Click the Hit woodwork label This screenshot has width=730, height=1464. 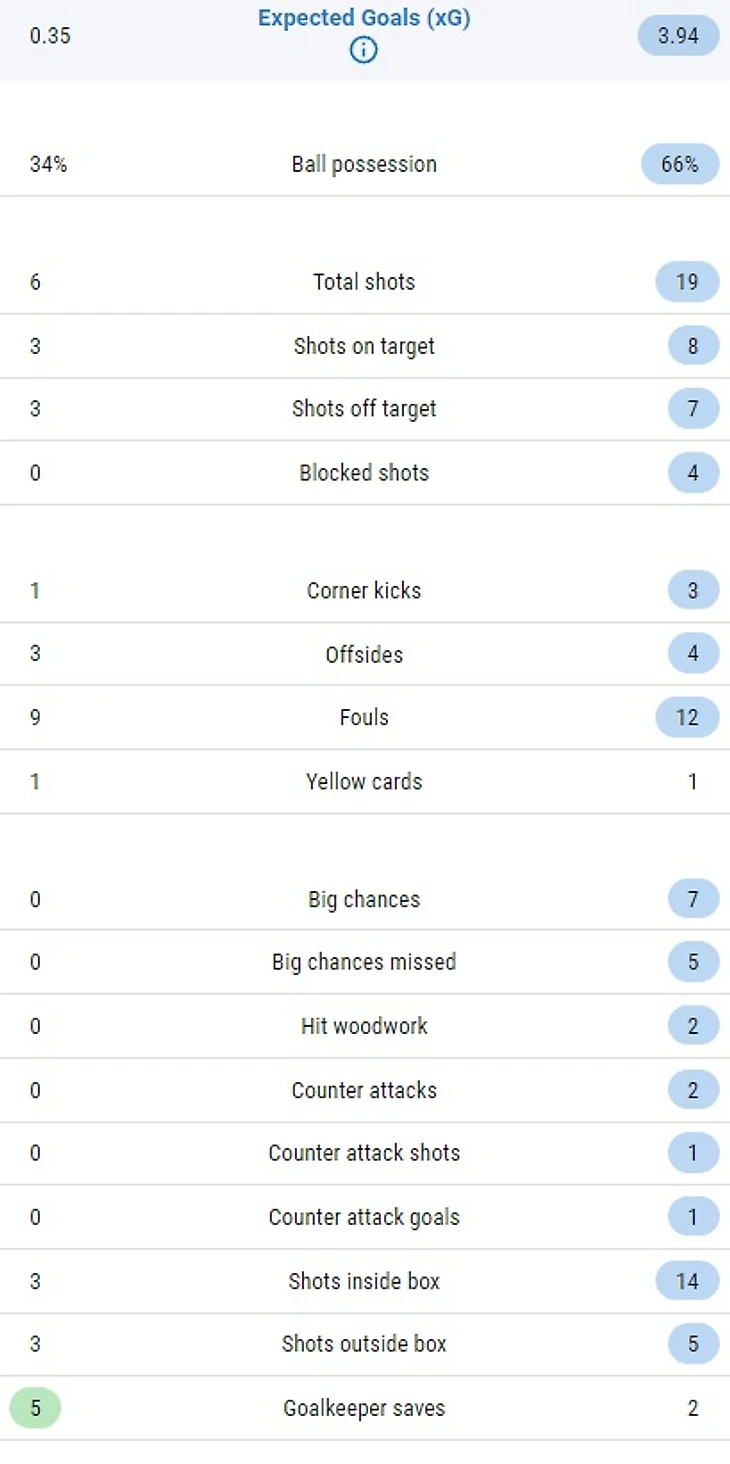[x=364, y=1026]
